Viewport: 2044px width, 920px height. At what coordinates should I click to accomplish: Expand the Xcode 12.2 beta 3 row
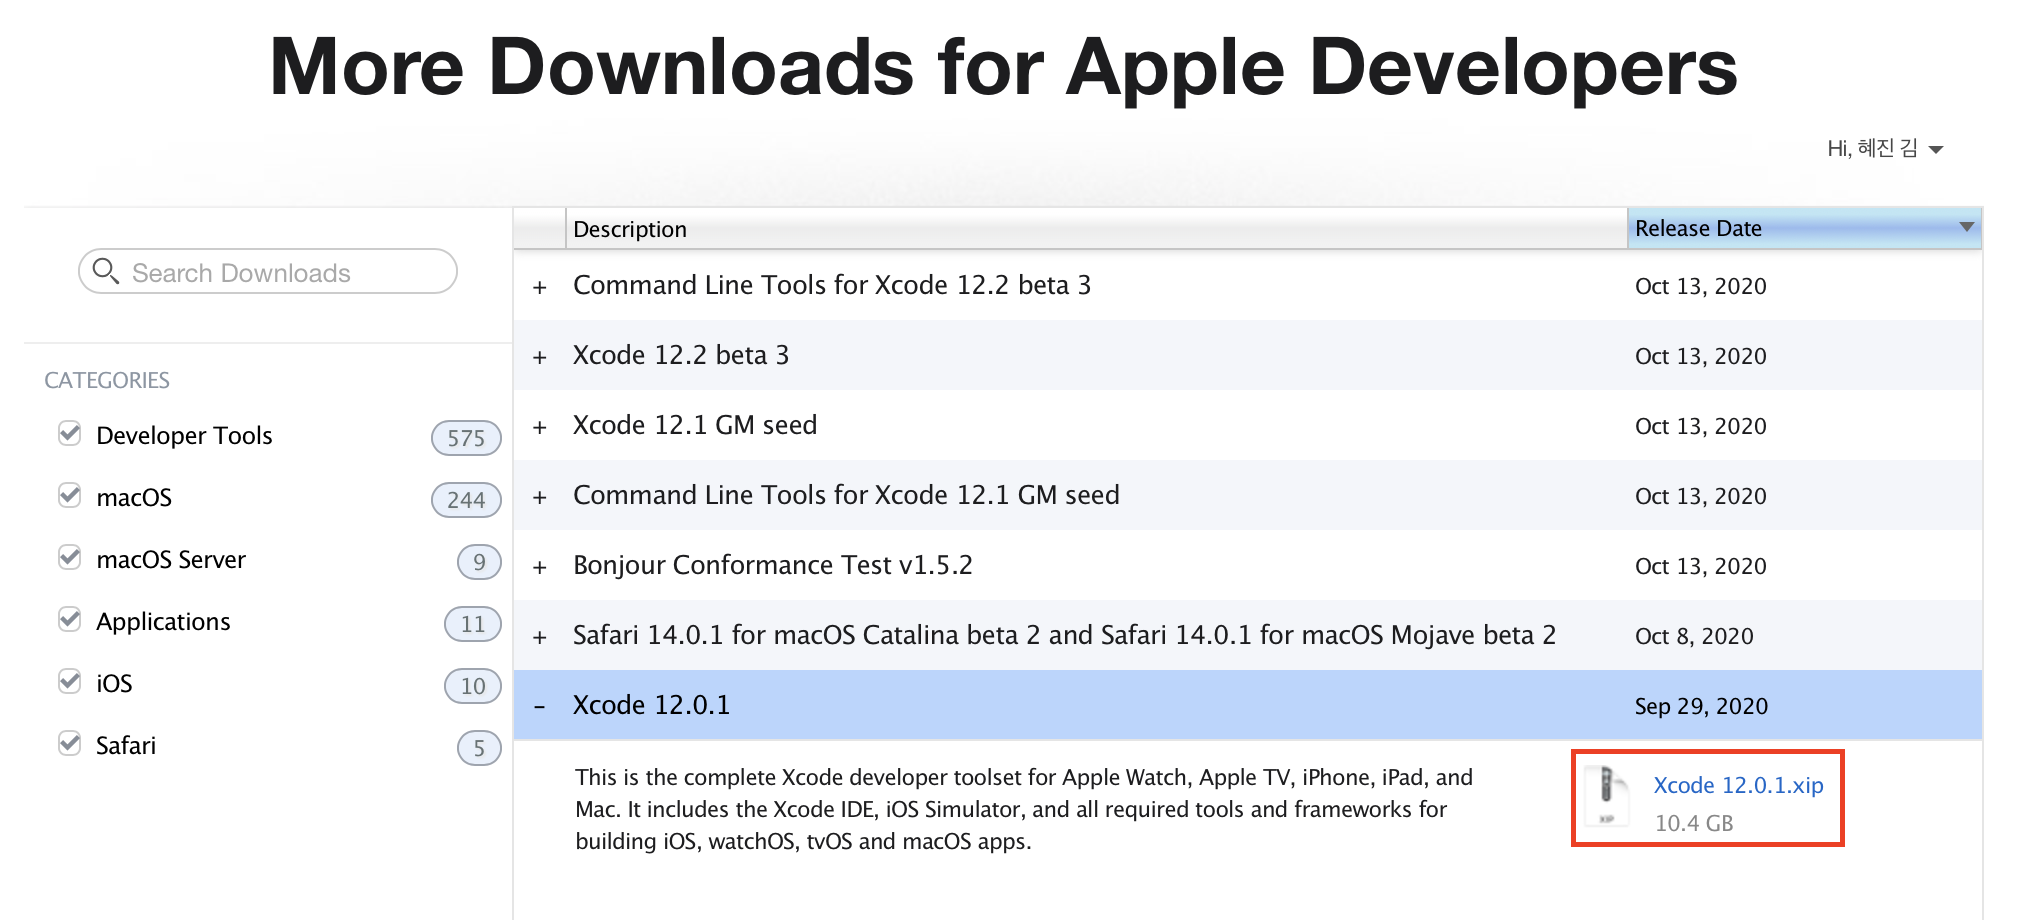click(x=540, y=357)
